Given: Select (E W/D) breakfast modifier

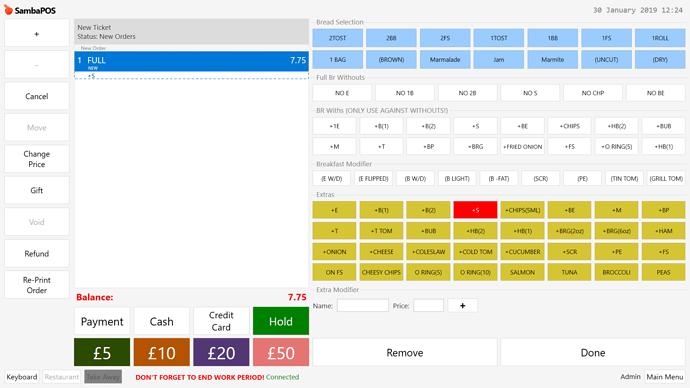Looking at the screenshot, I should (x=331, y=178).
